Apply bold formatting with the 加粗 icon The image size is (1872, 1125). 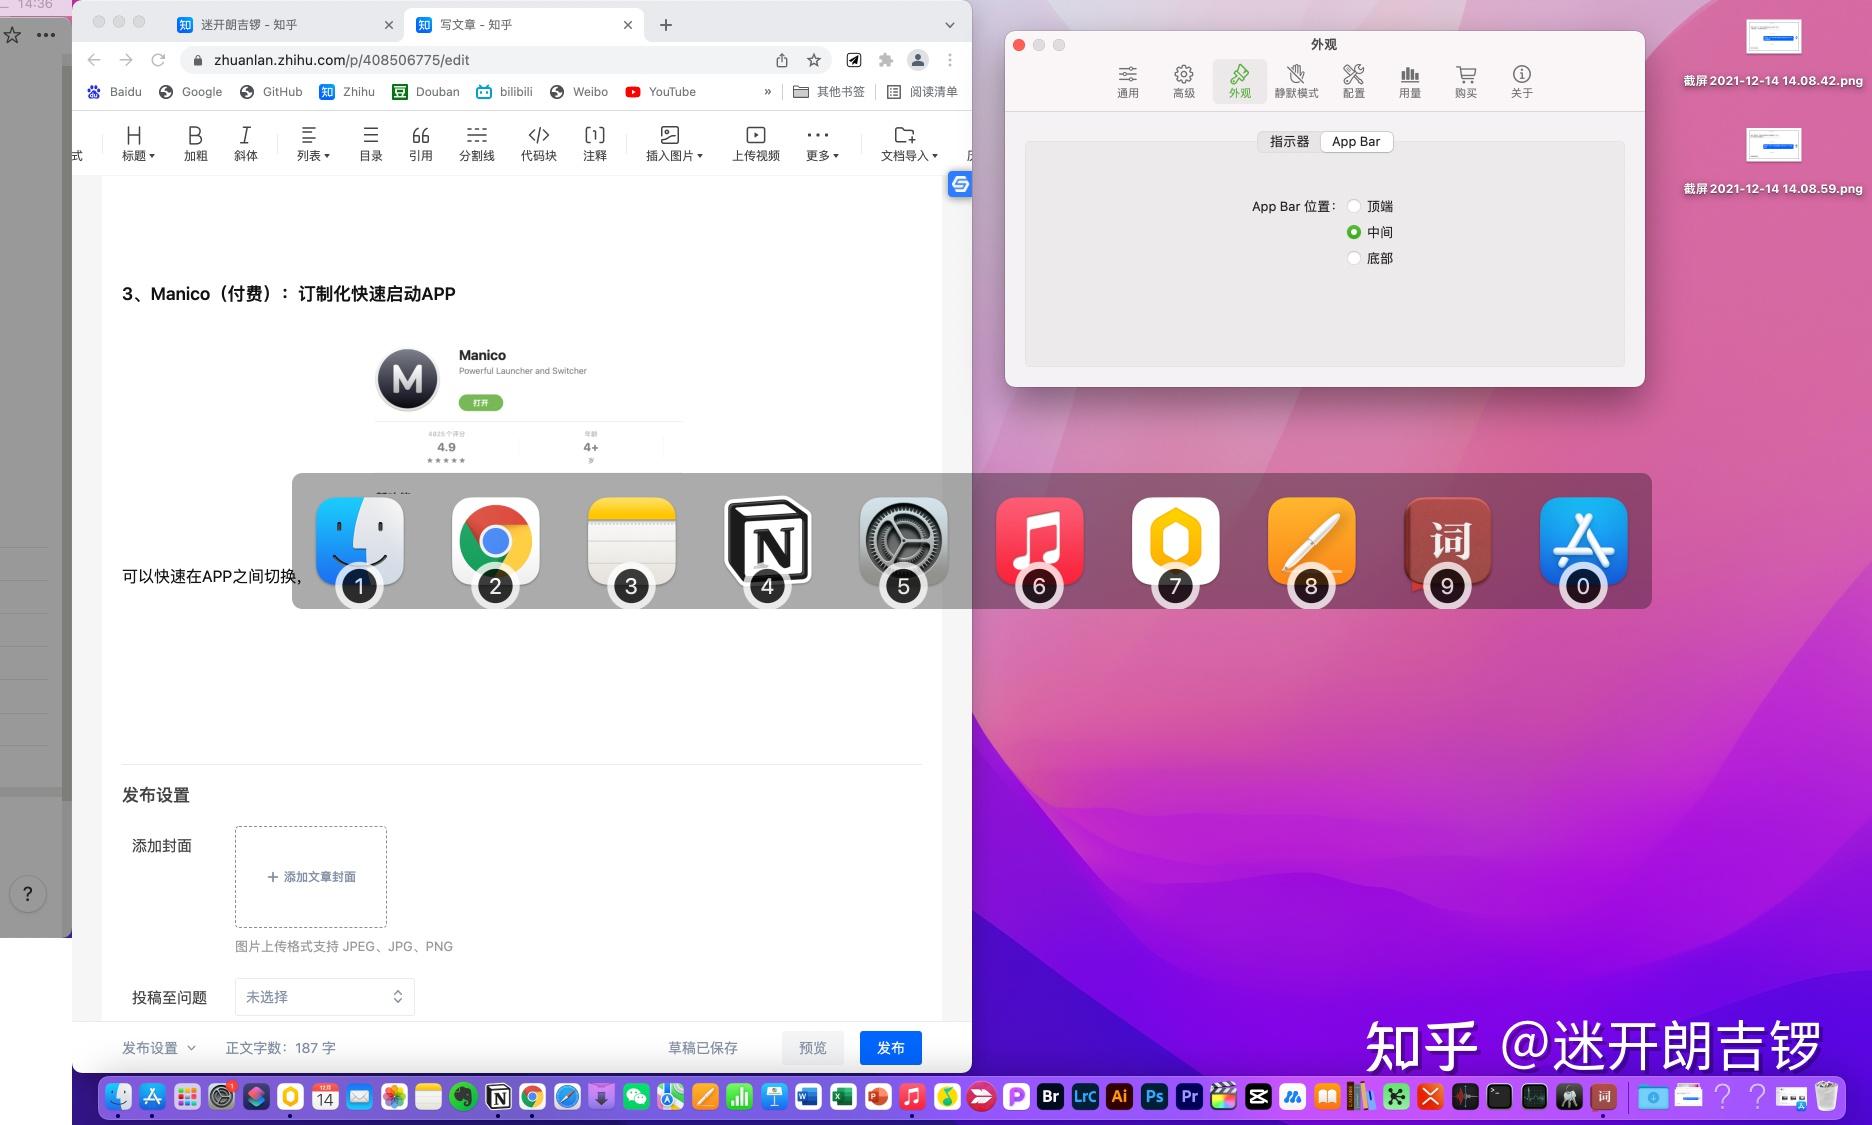(196, 142)
